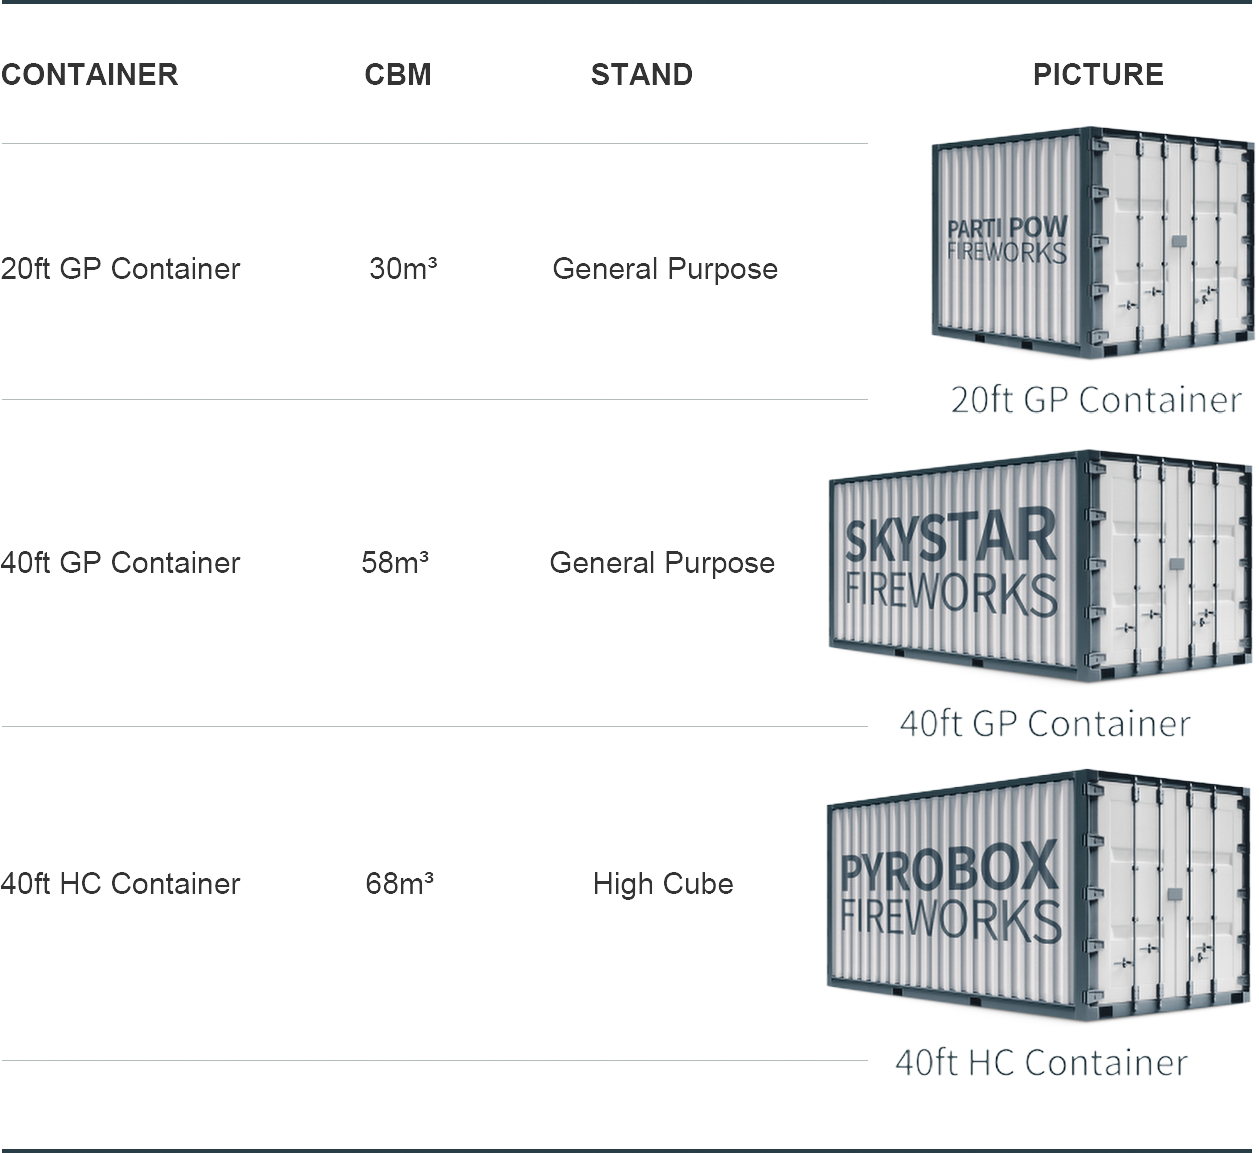
Task: Click the 40ft HC Container picture caption
Action: tap(1041, 1062)
